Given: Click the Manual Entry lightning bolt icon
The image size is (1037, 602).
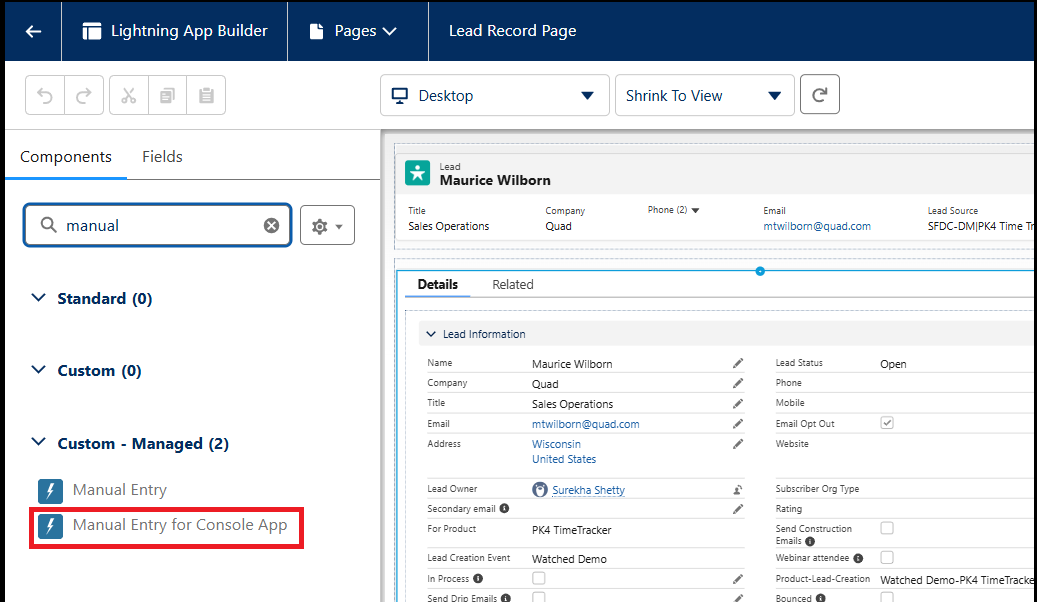Looking at the screenshot, I should 50,491.
